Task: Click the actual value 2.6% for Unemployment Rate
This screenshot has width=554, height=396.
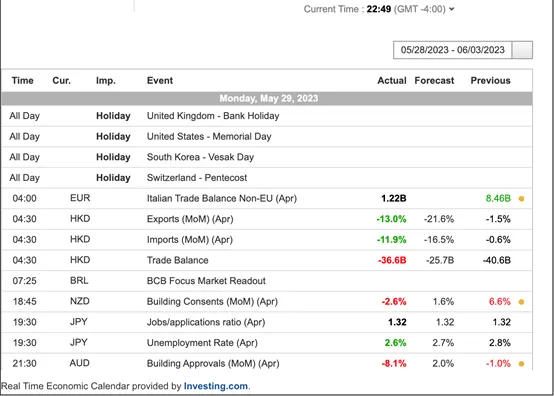Action: 395,343
